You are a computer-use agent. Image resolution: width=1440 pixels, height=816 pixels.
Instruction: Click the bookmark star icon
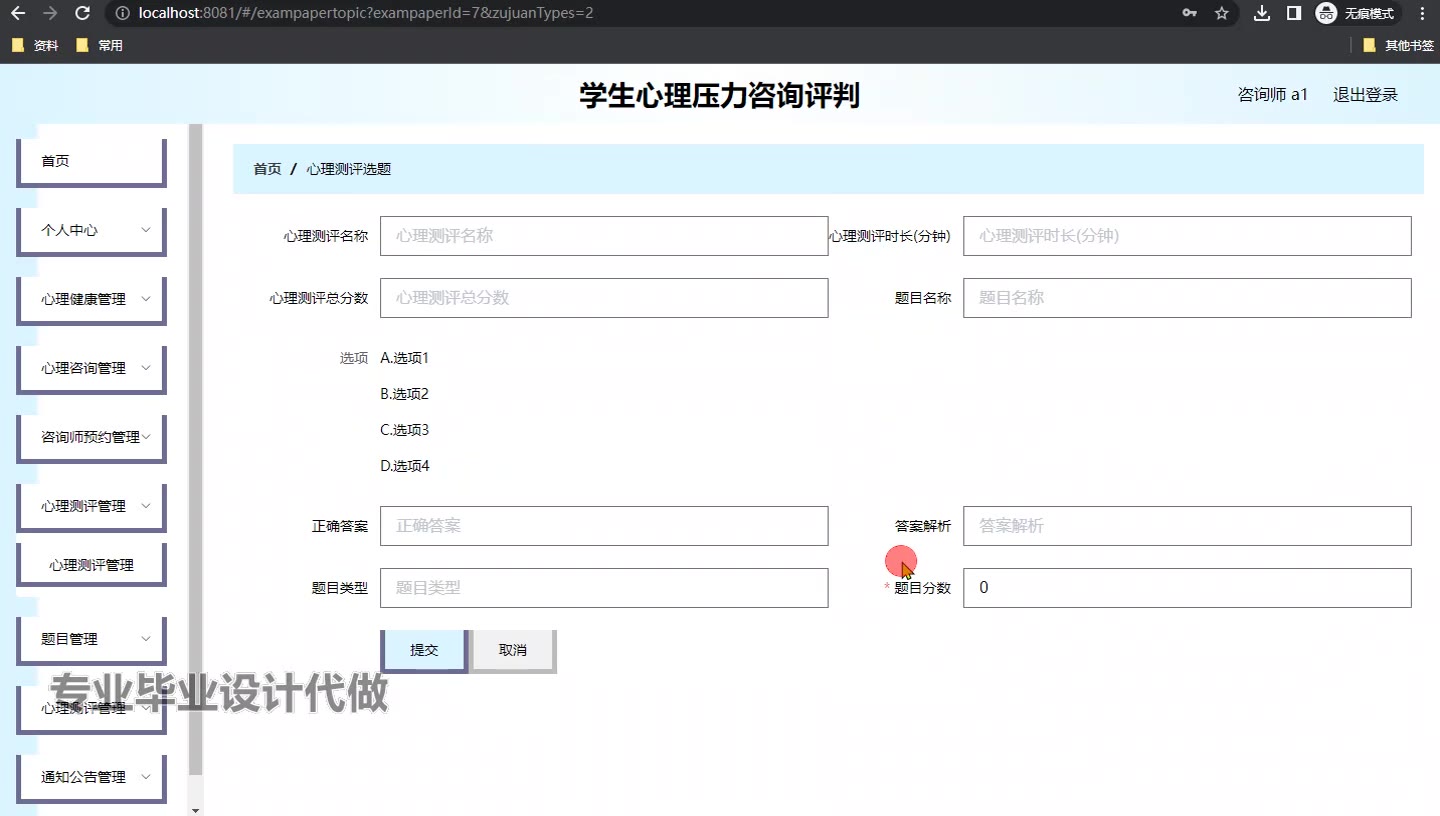1221,13
